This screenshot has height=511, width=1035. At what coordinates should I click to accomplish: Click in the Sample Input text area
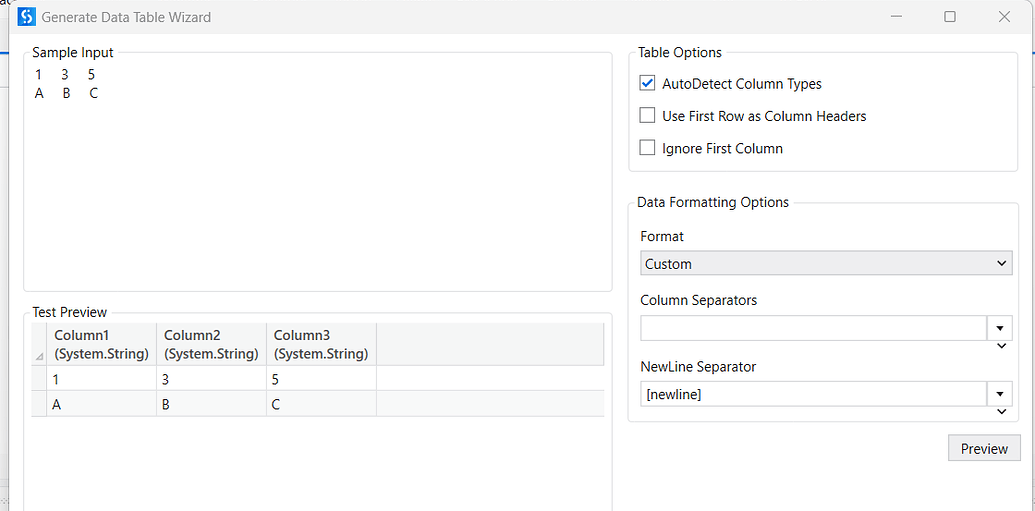(x=317, y=180)
